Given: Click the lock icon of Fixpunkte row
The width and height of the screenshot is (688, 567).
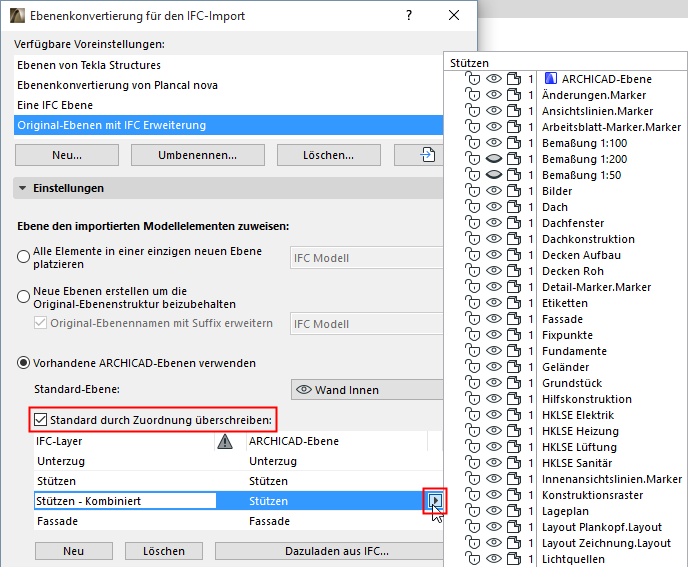Looking at the screenshot, I should (x=473, y=335).
